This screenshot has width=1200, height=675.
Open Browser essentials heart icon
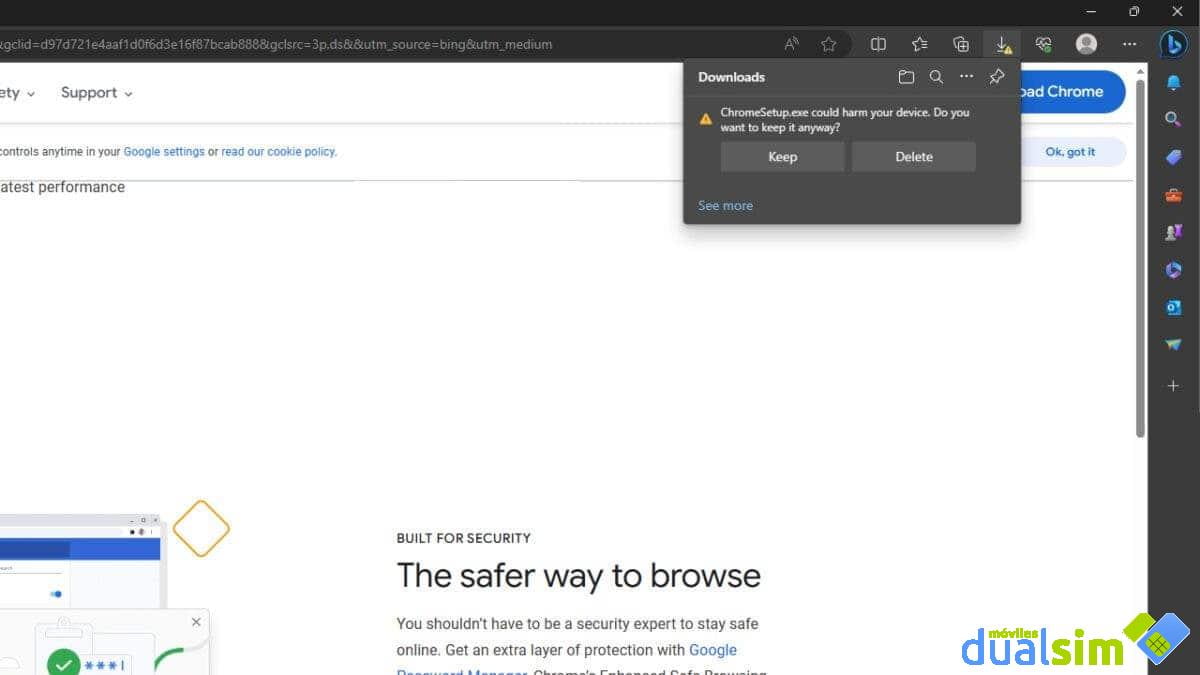pos(1043,44)
